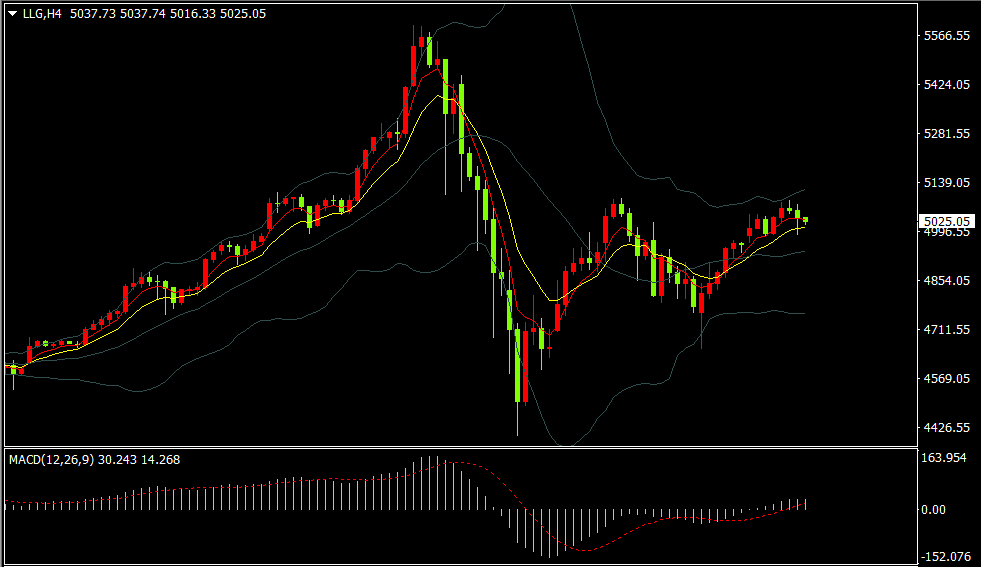The width and height of the screenshot is (981, 567).
Task: Click the last candlestick on the chart
Action: (x=805, y=220)
